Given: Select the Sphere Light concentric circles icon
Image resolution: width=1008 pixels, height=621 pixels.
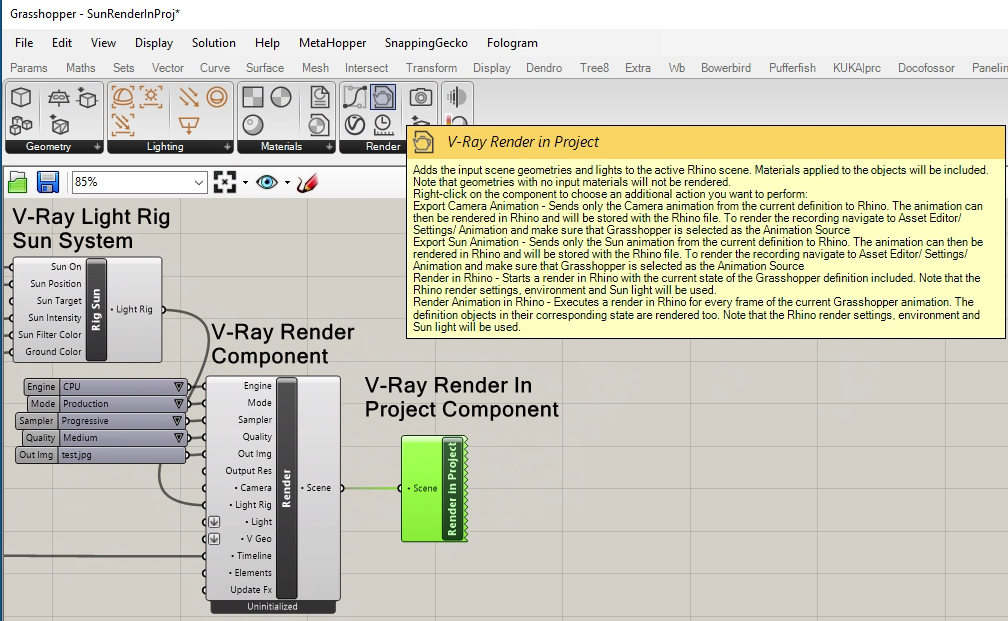Looking at the screenshot, I should coord(217,98).
